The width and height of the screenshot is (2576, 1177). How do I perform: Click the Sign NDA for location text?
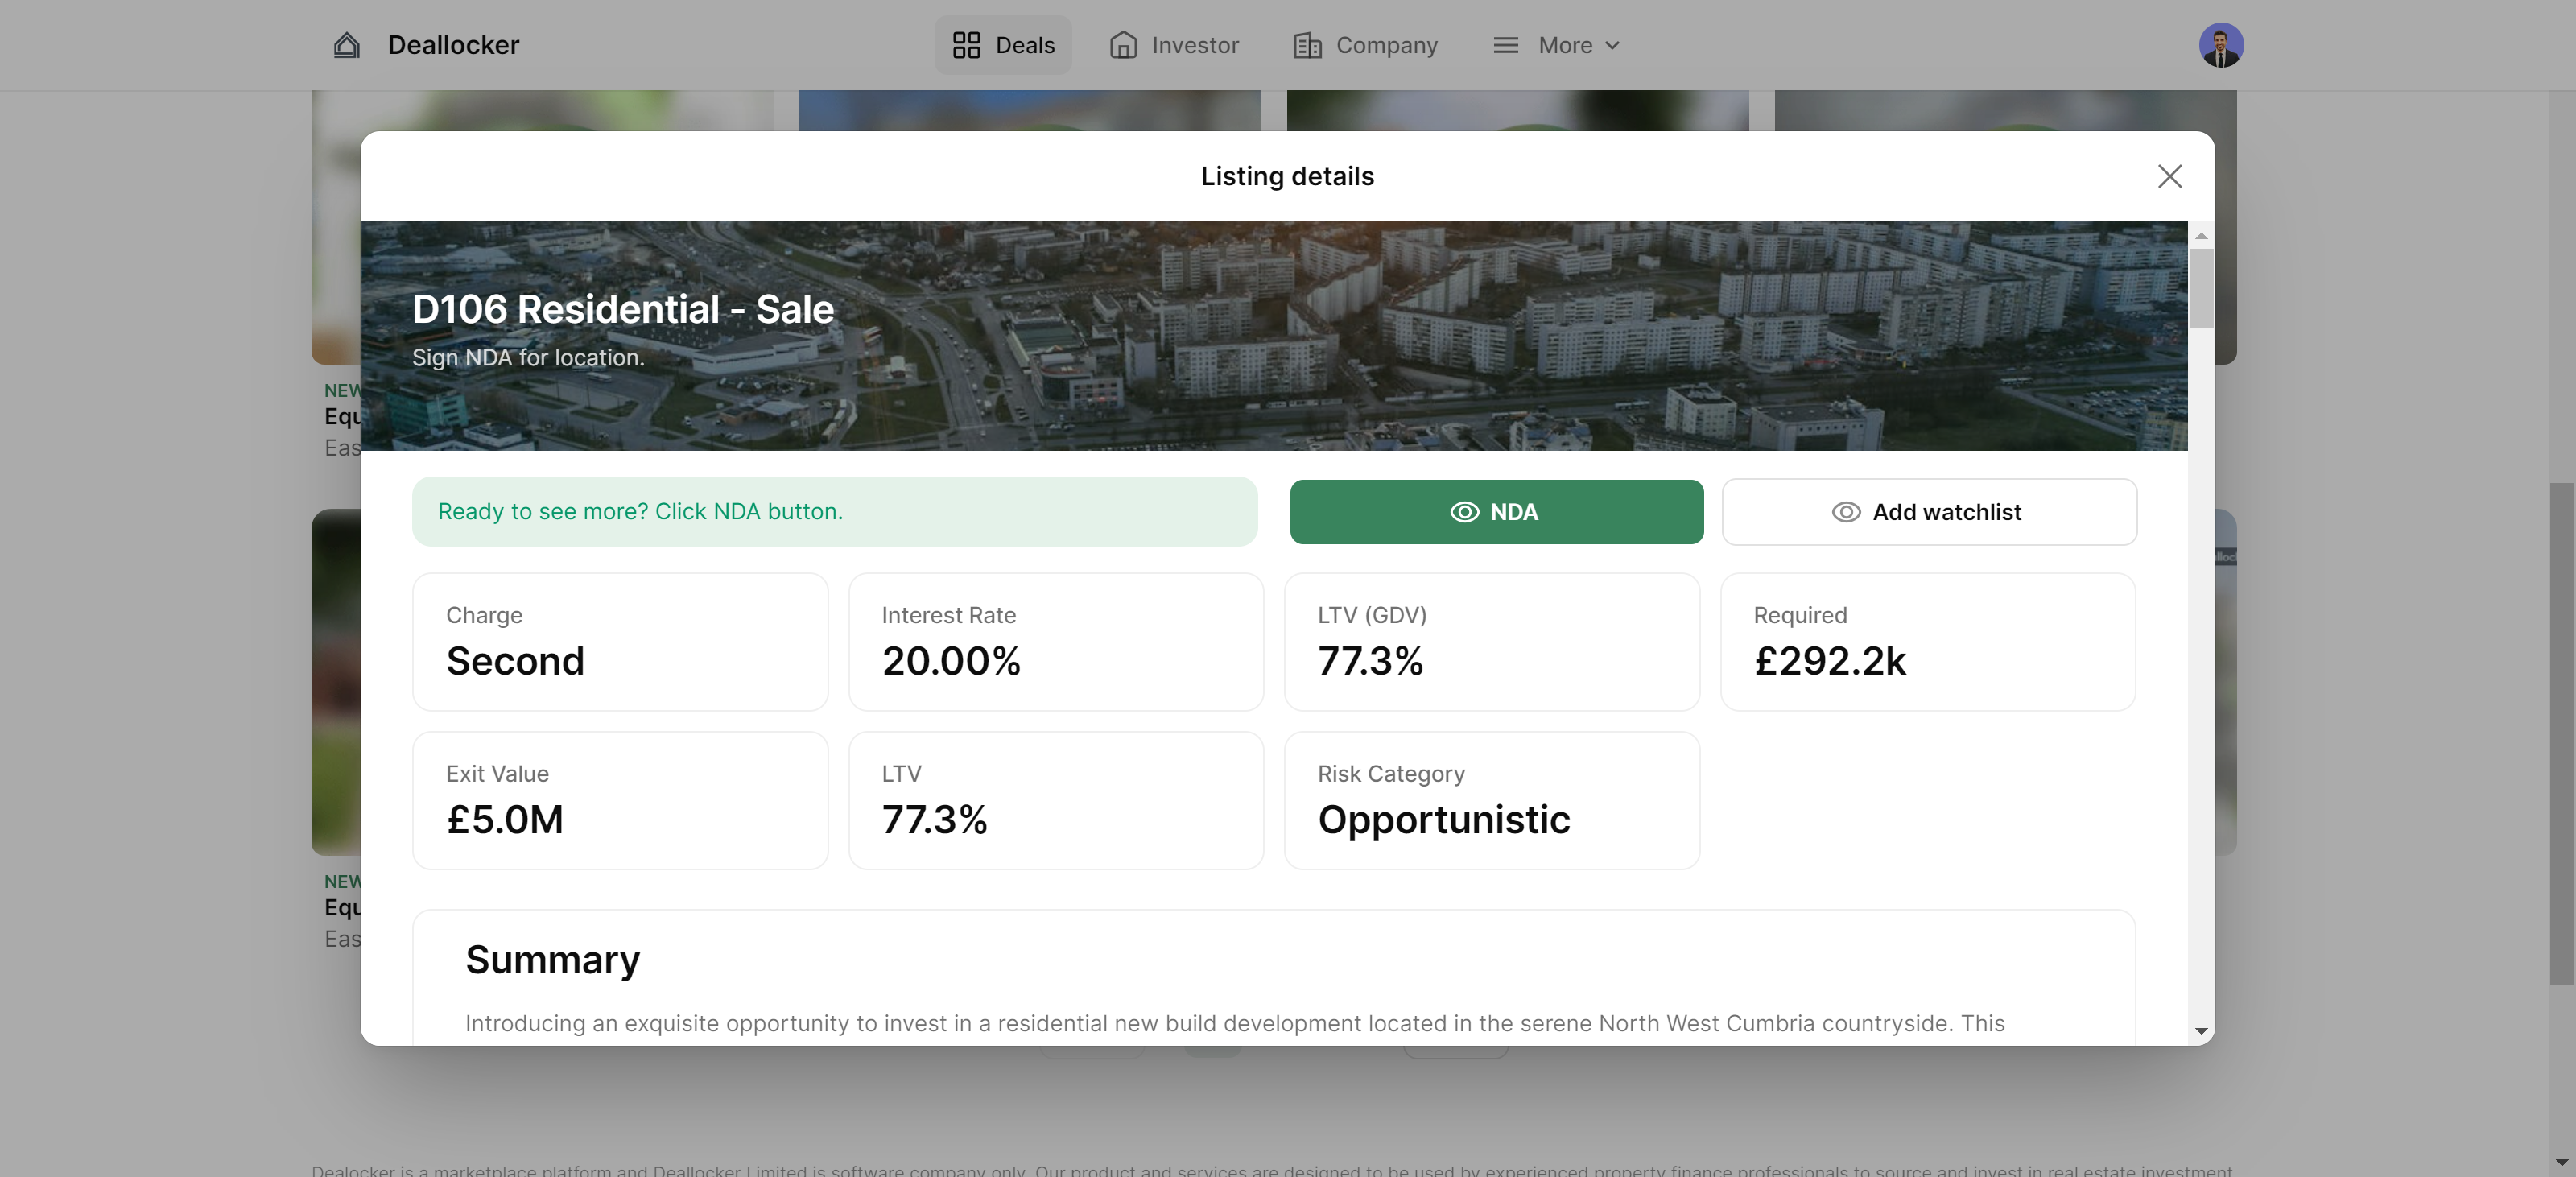pyautogui.click(x=528, y=358)
